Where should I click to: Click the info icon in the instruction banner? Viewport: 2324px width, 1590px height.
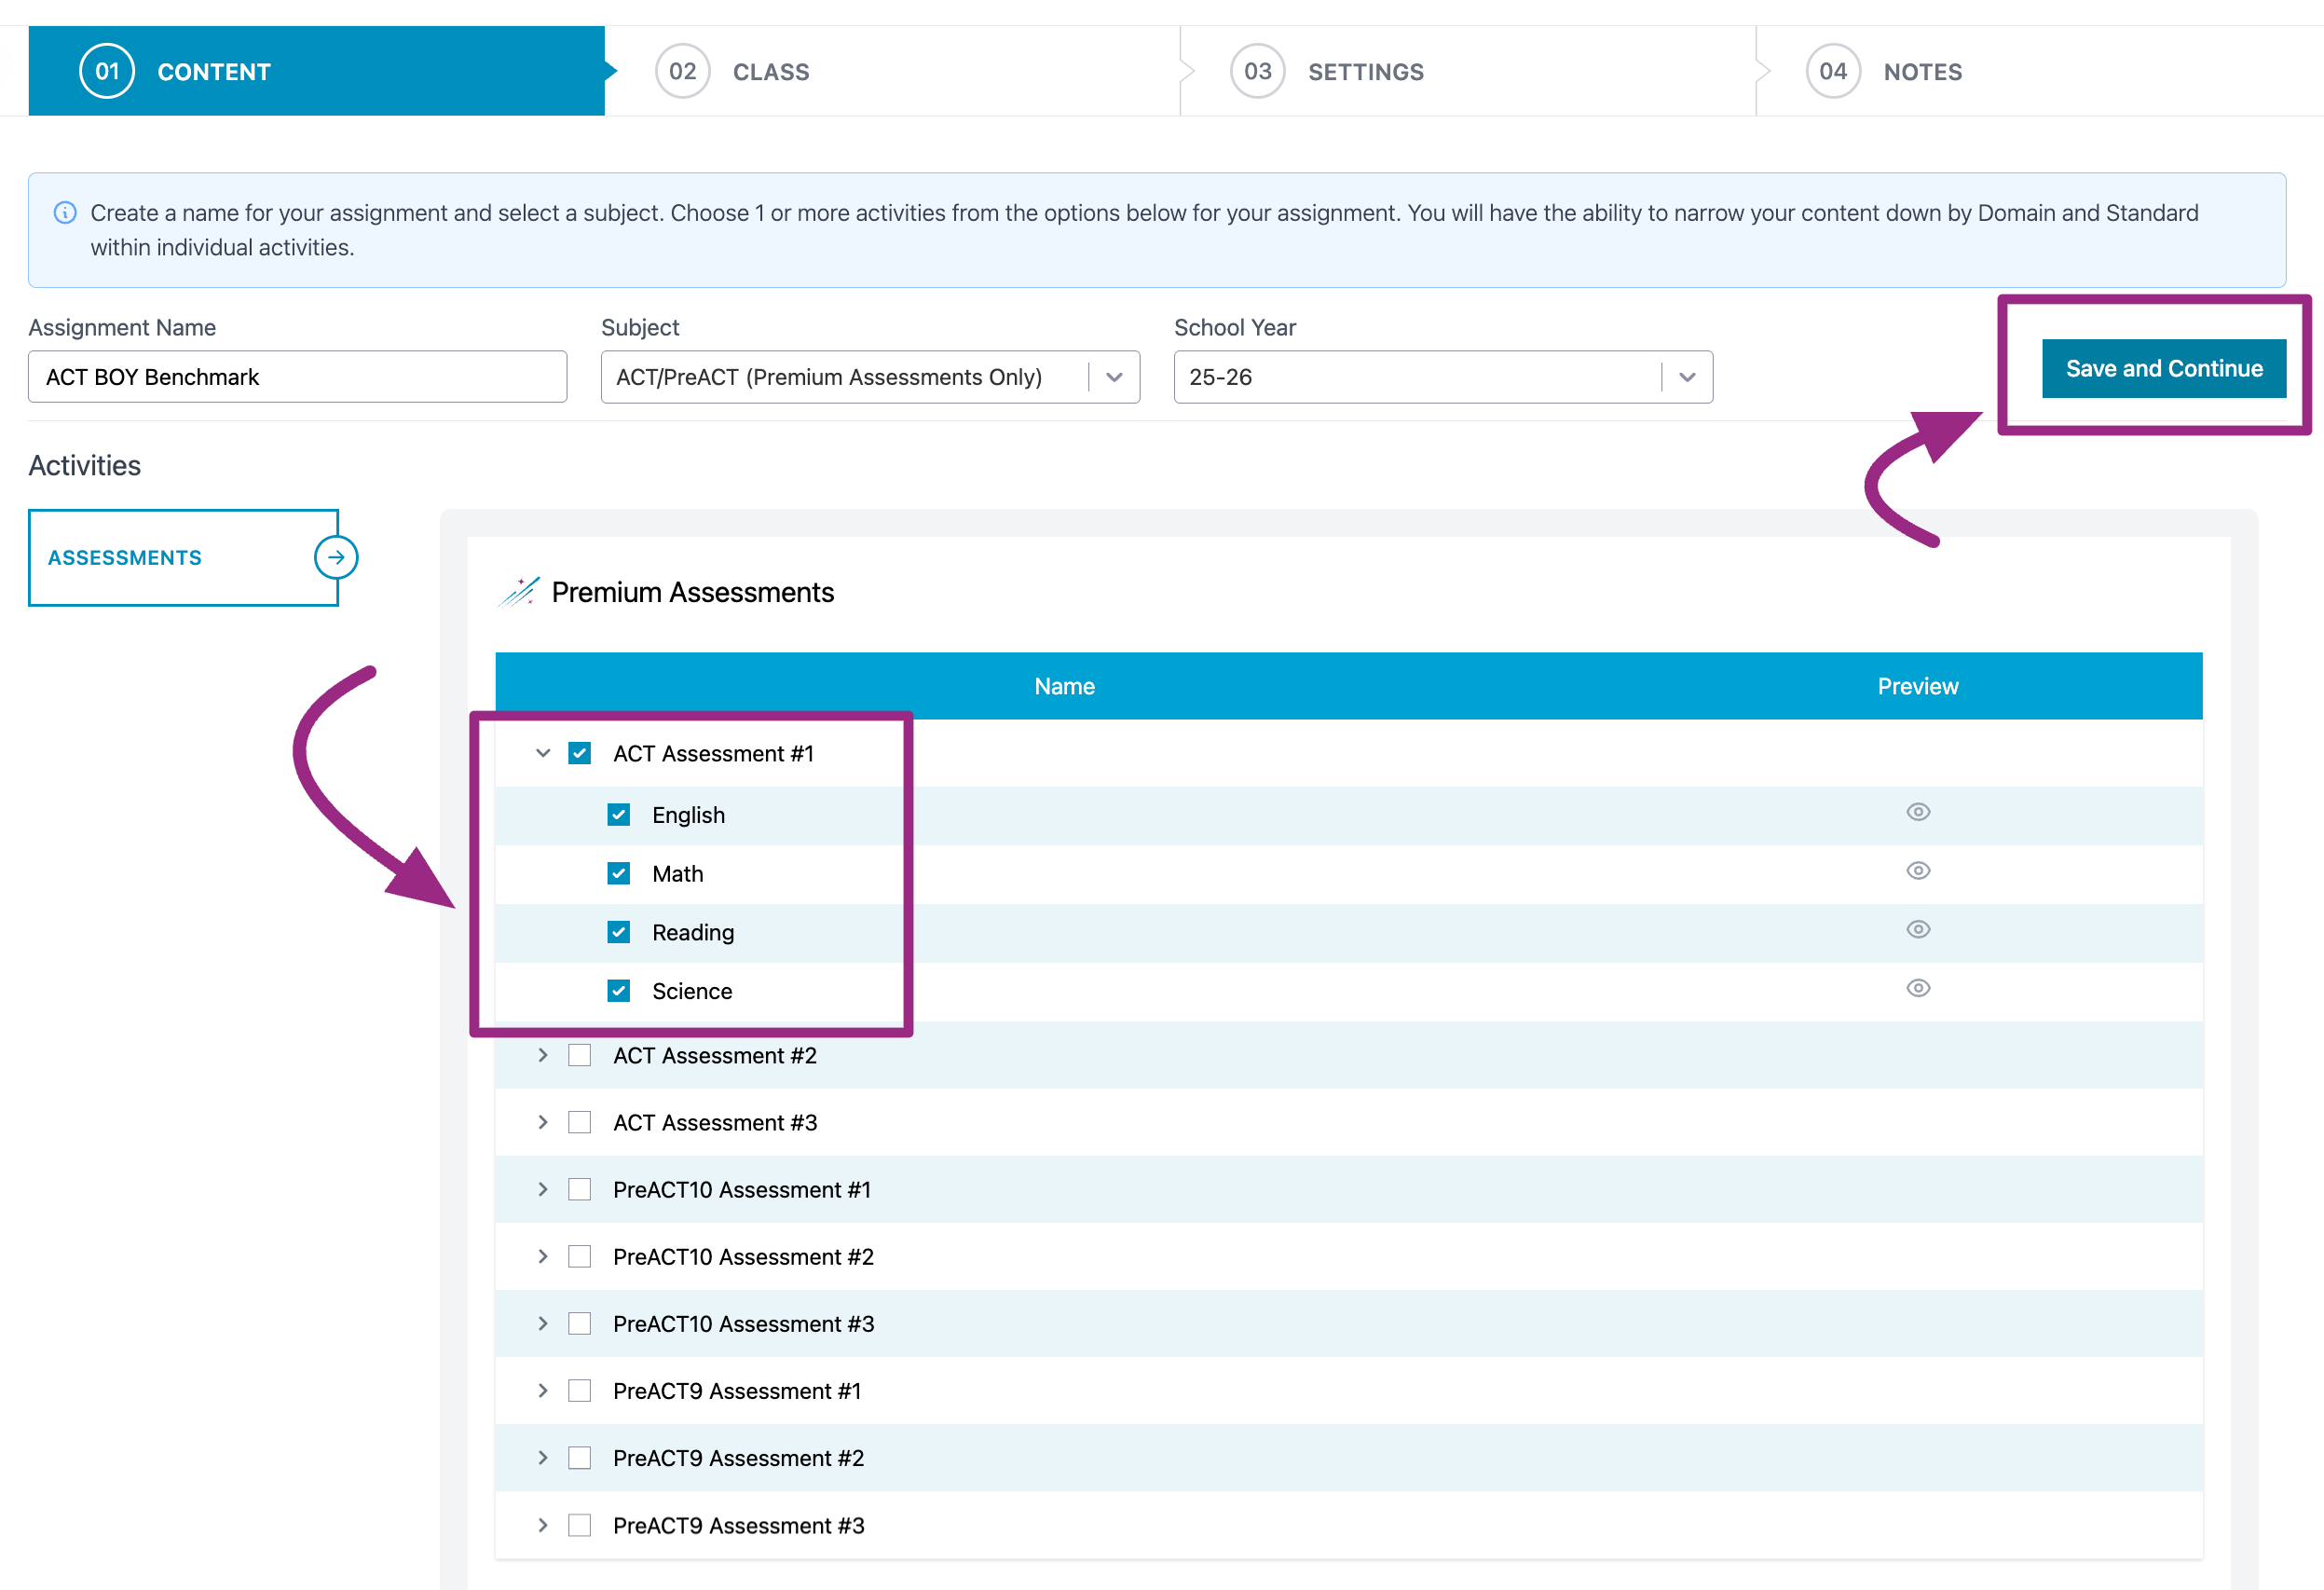coord(65,213)
